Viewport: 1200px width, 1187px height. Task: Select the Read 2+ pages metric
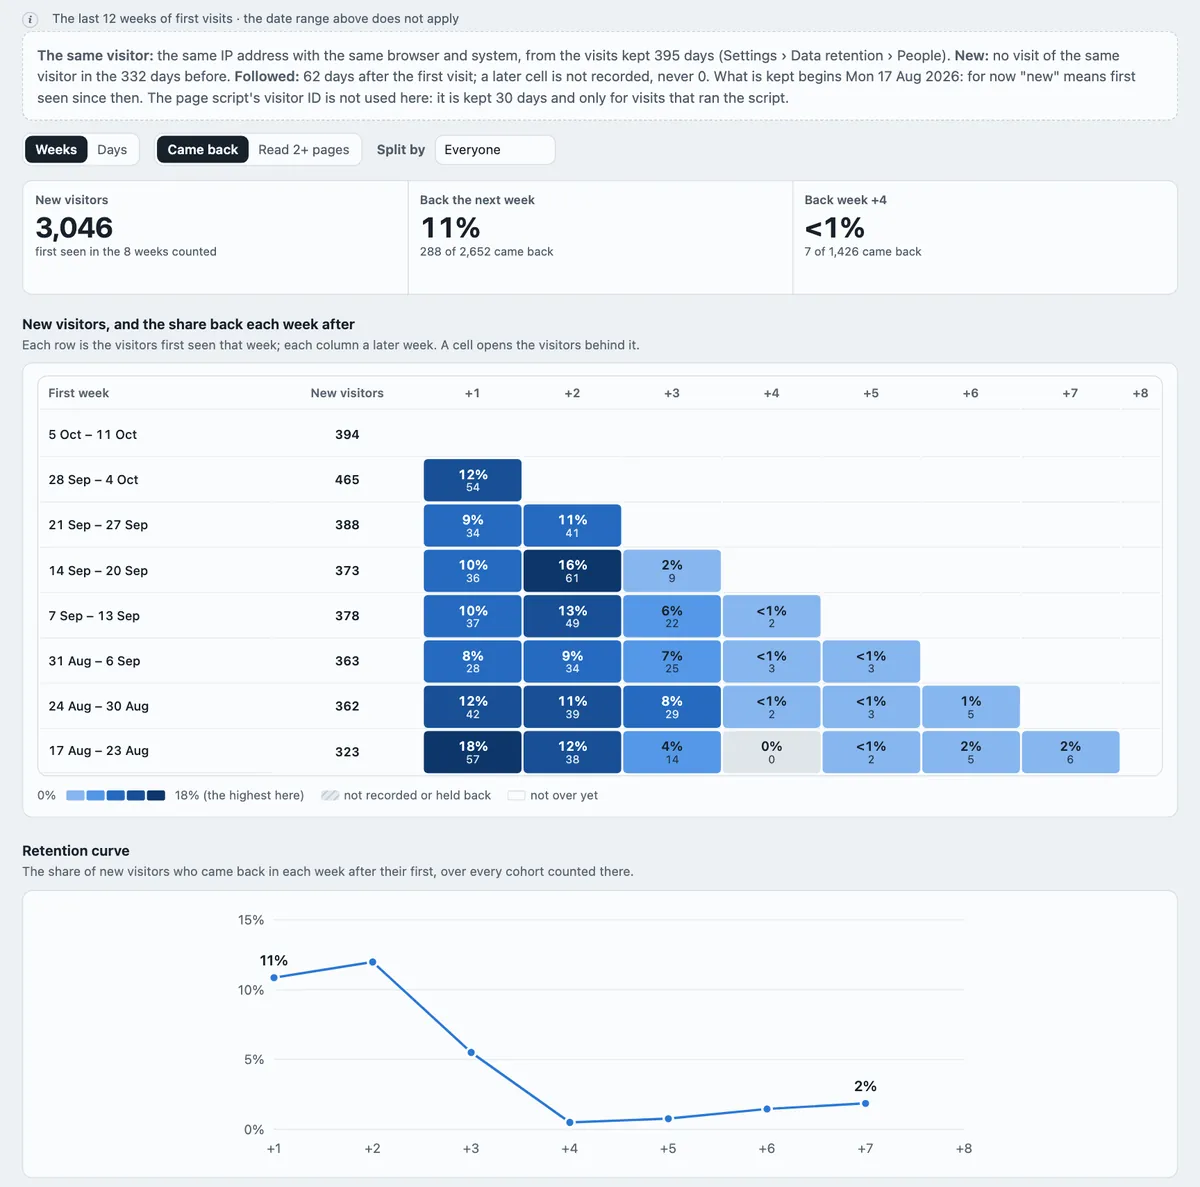click(304, 150)
